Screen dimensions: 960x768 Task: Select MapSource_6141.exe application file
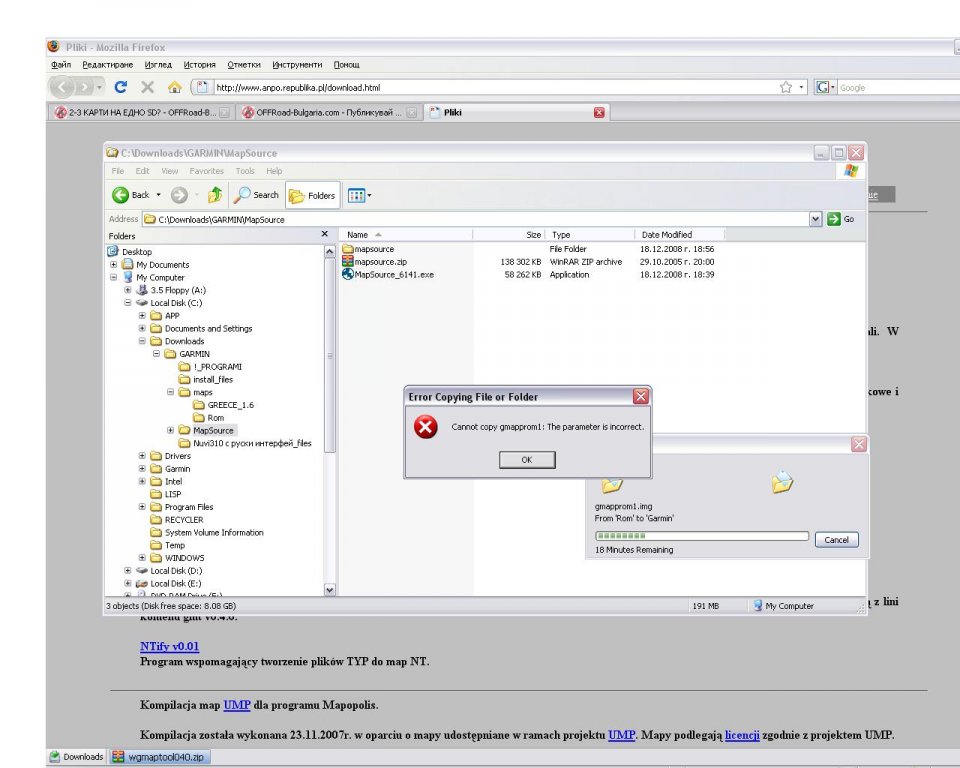(388, 274)
